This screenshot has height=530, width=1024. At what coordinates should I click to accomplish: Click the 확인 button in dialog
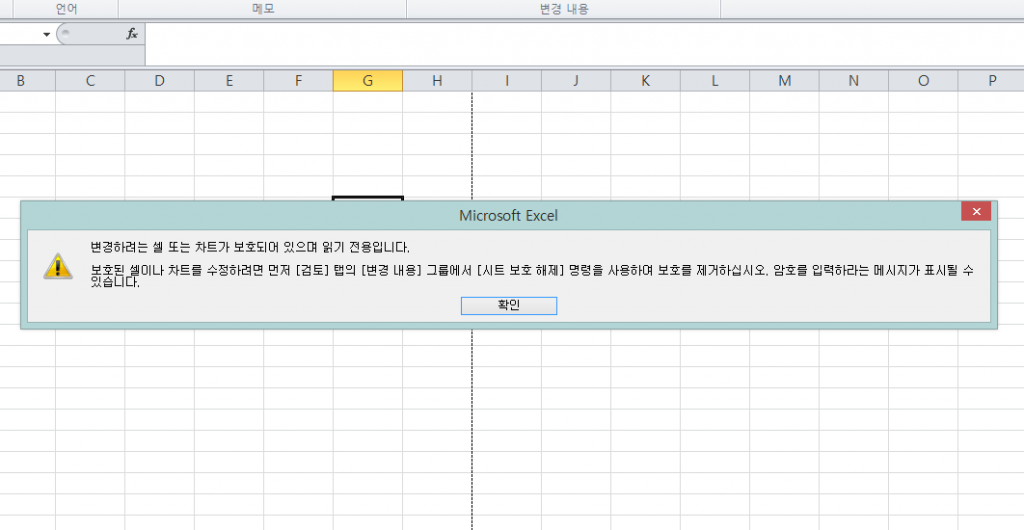click(509, 305)
